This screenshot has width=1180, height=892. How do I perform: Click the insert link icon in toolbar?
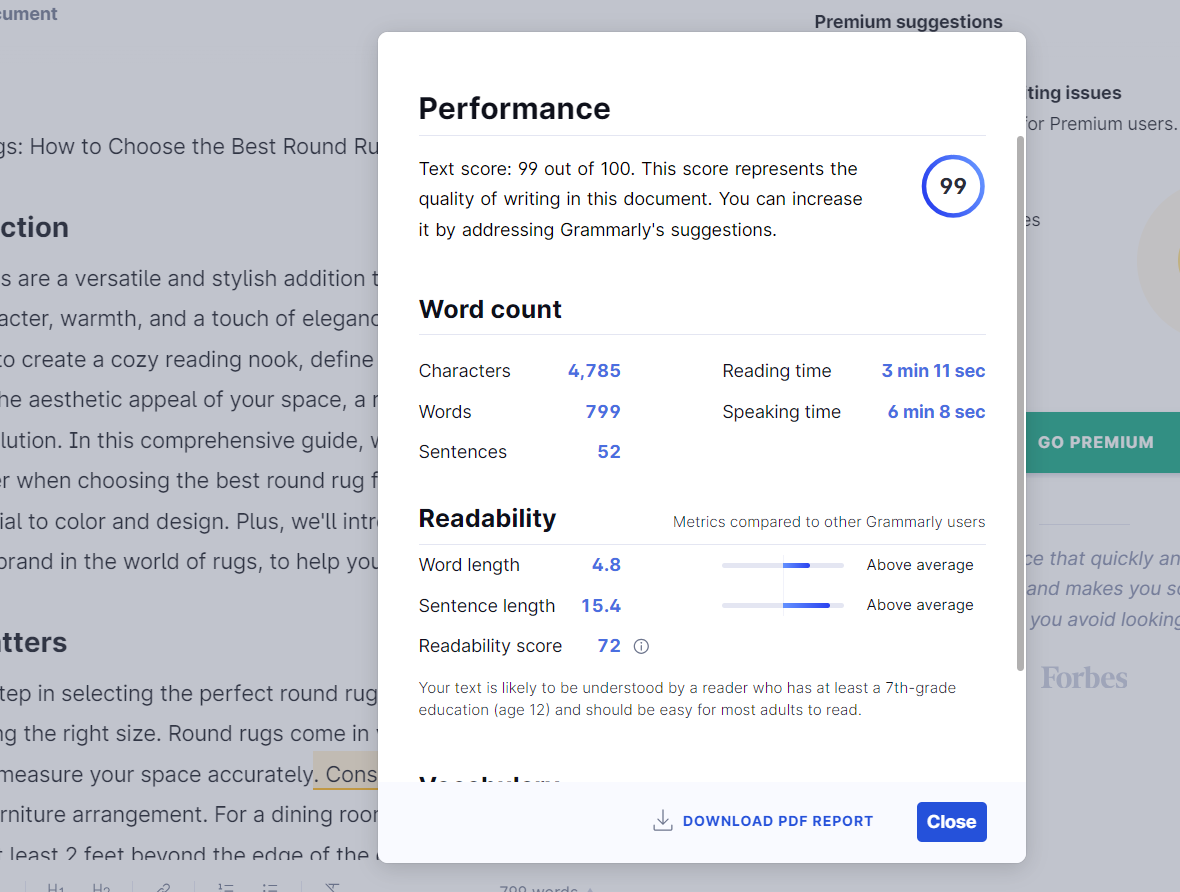click(162, 887)
